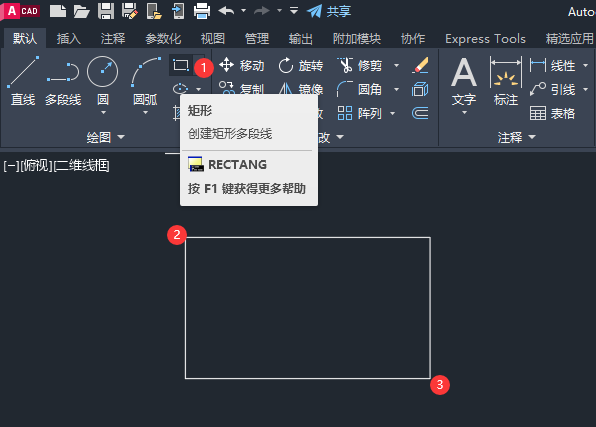Expand the 修剪 trim dropdown arrow
The image size is (596, 427).
pos(396,66)
